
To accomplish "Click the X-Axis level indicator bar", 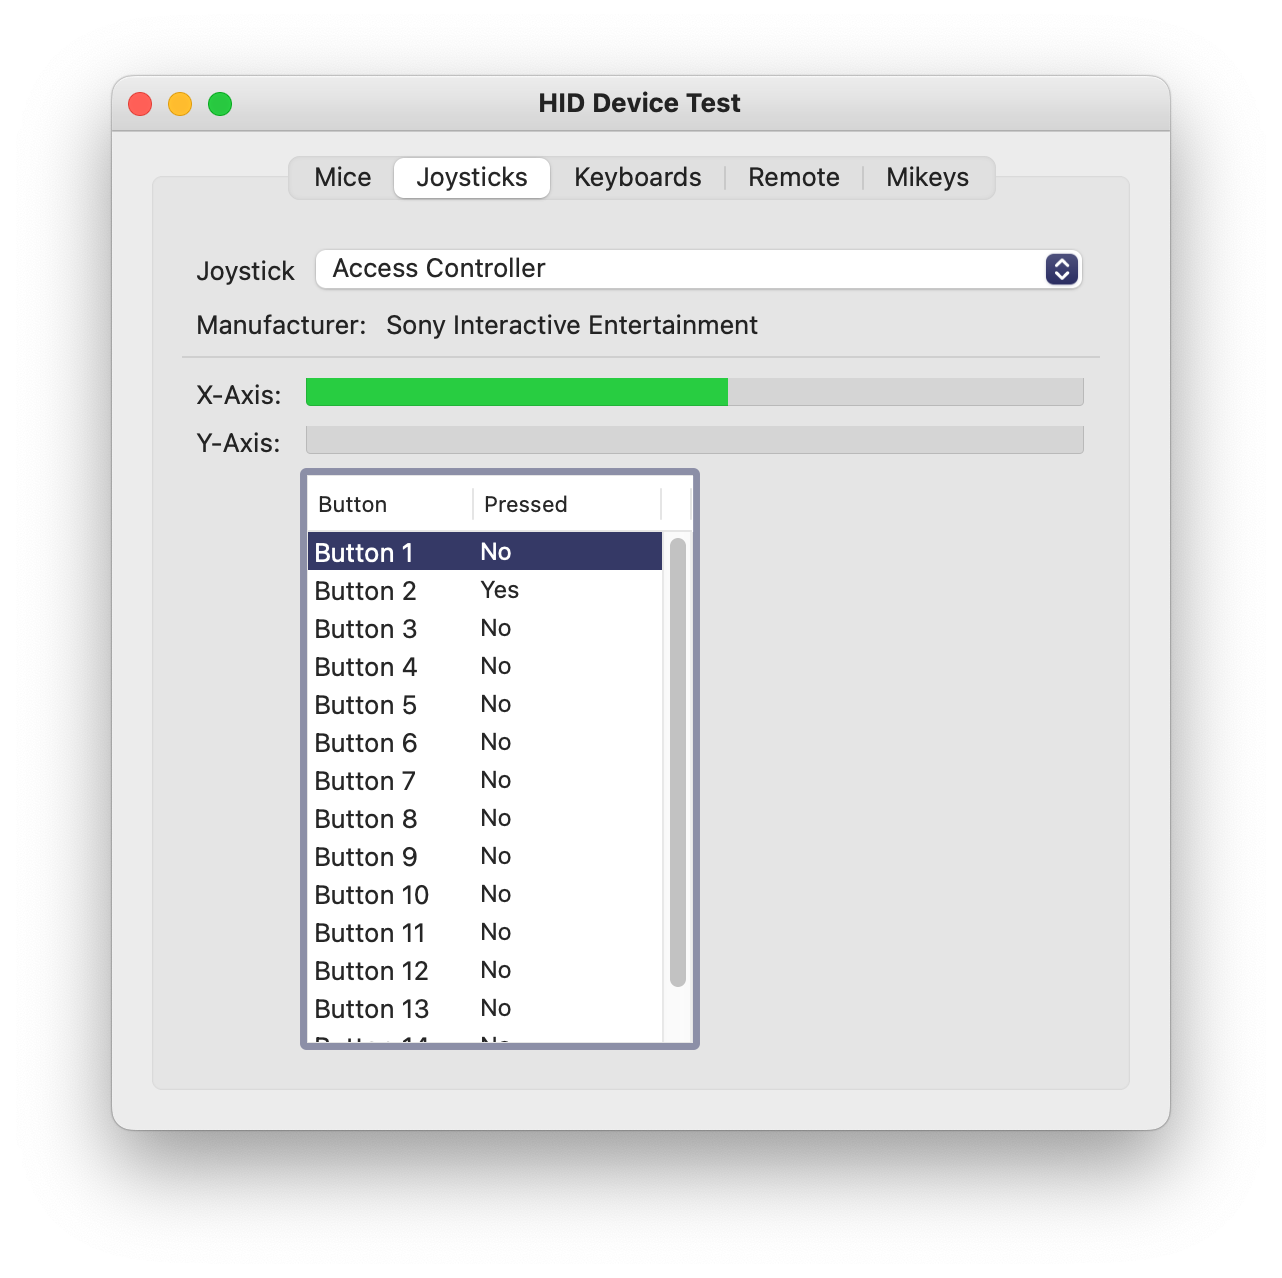I will tap(694, 392).
